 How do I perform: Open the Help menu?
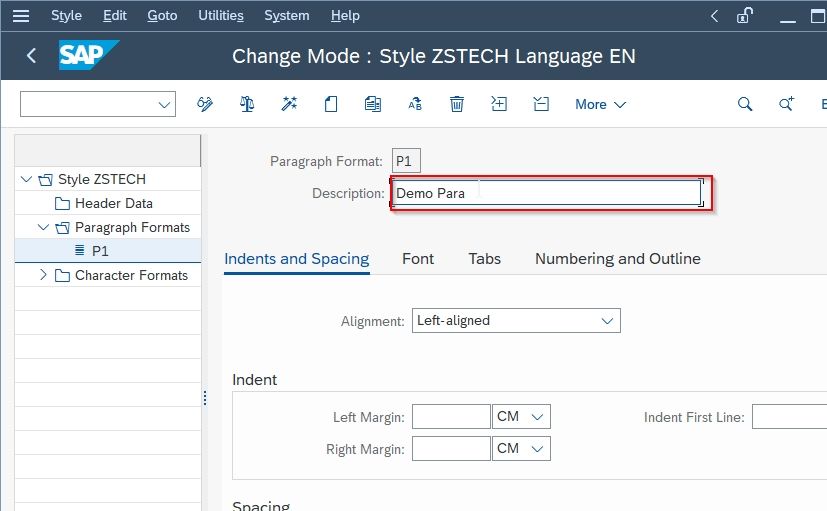click(345, 16)
